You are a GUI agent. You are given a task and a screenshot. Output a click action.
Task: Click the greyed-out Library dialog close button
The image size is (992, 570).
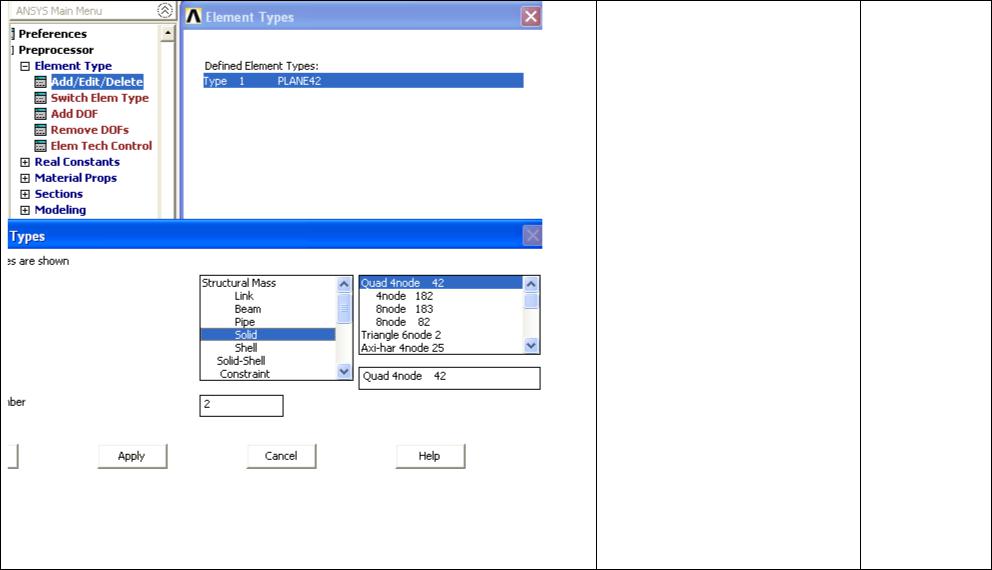click(x=532, y=236)
